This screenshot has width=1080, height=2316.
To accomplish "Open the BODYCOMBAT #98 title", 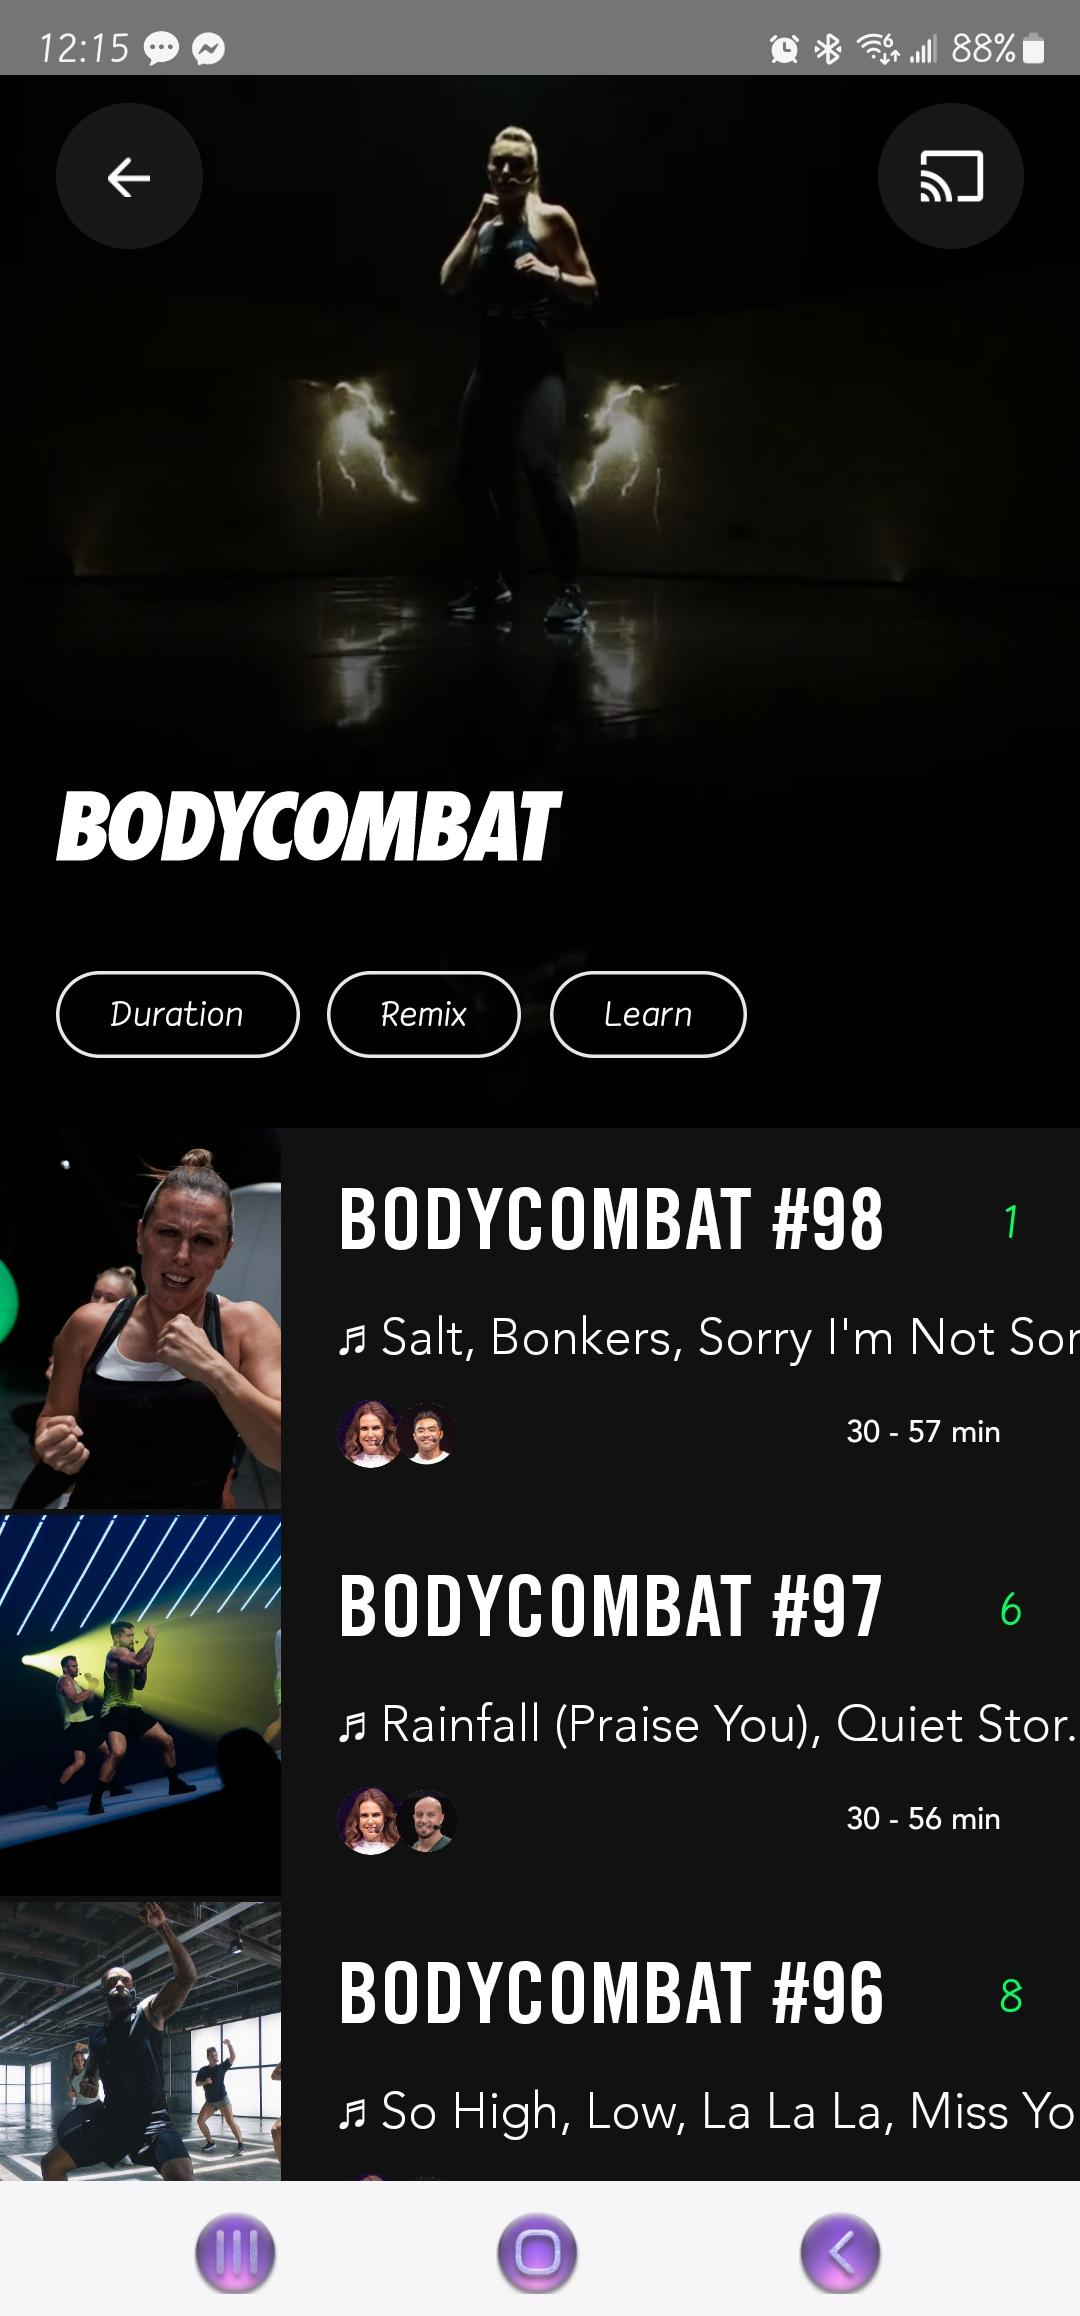I will point(611,1219).
